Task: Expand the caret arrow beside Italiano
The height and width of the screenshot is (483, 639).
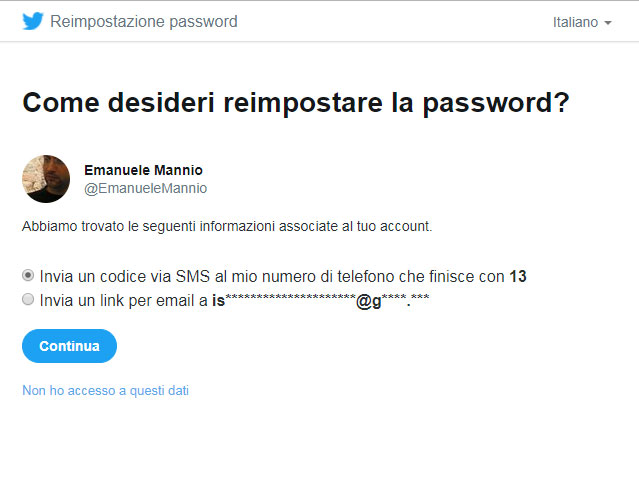Action: click(608, 23)
